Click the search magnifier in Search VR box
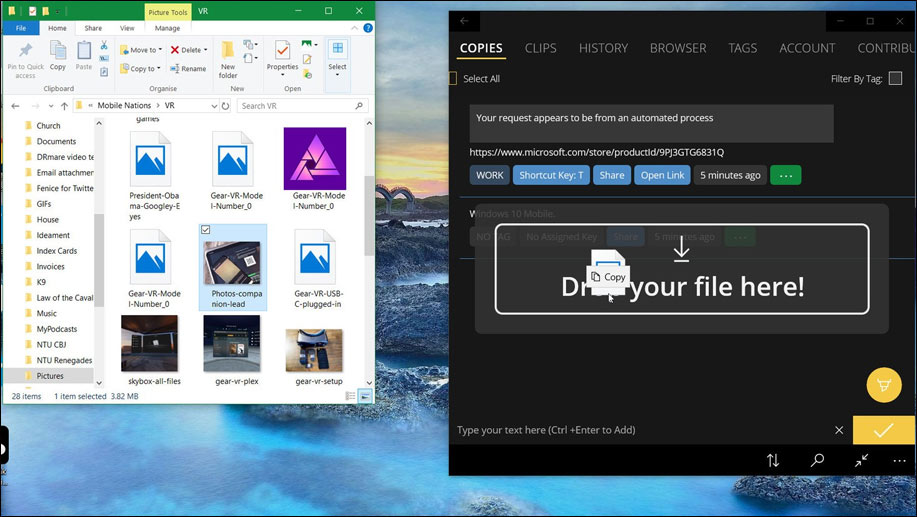The height and width of the screenshot is (517, 917). click(359, 106)
